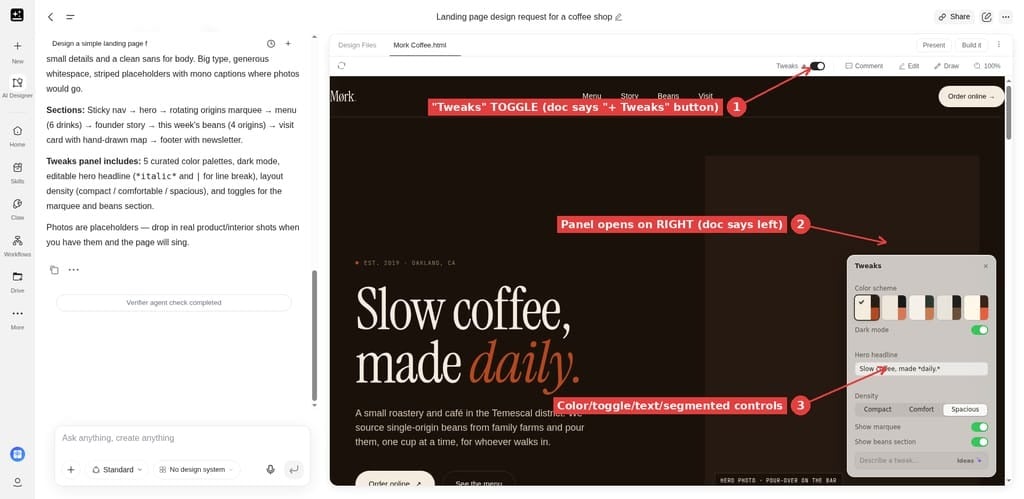Select the third color scheme with green accent

pos(921,308)
